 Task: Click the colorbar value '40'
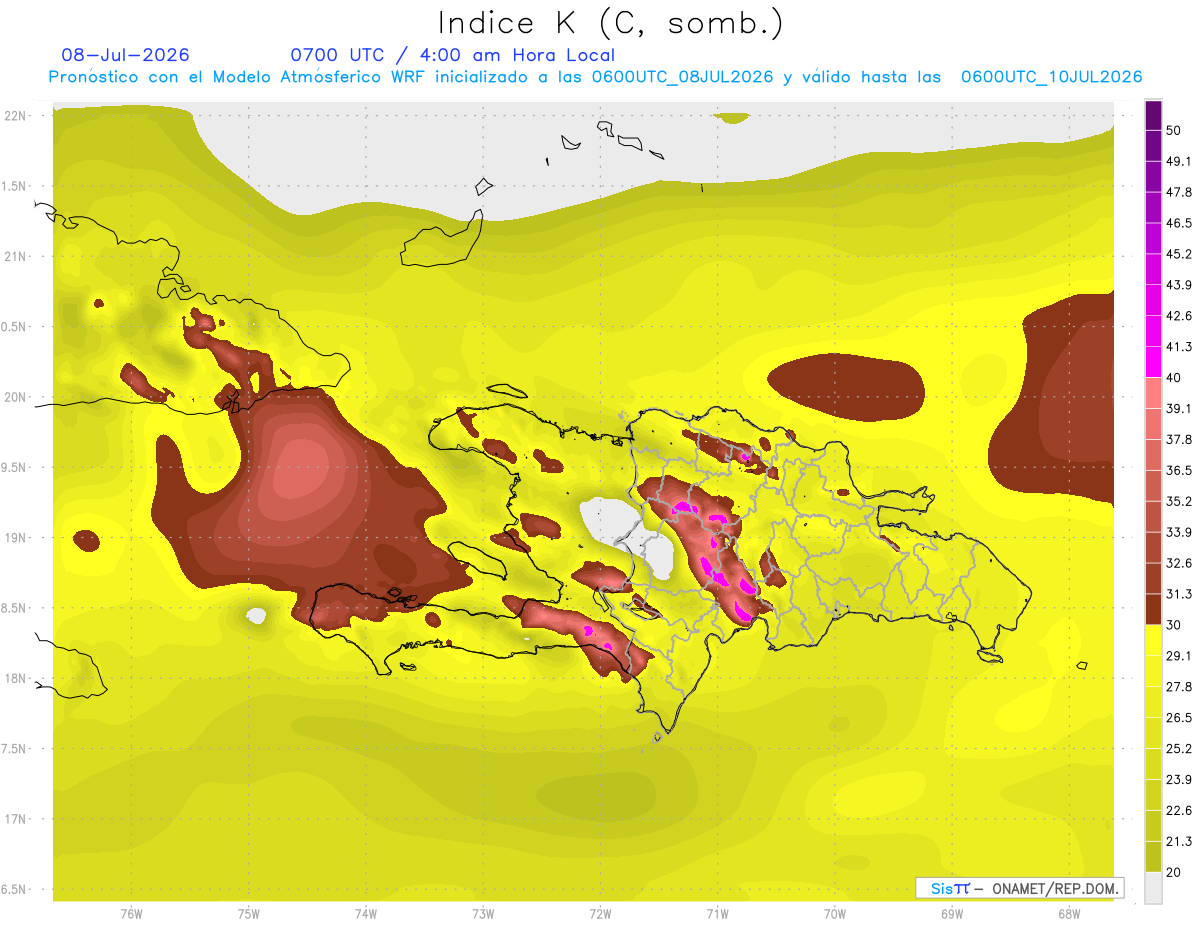coord(1174,378)
